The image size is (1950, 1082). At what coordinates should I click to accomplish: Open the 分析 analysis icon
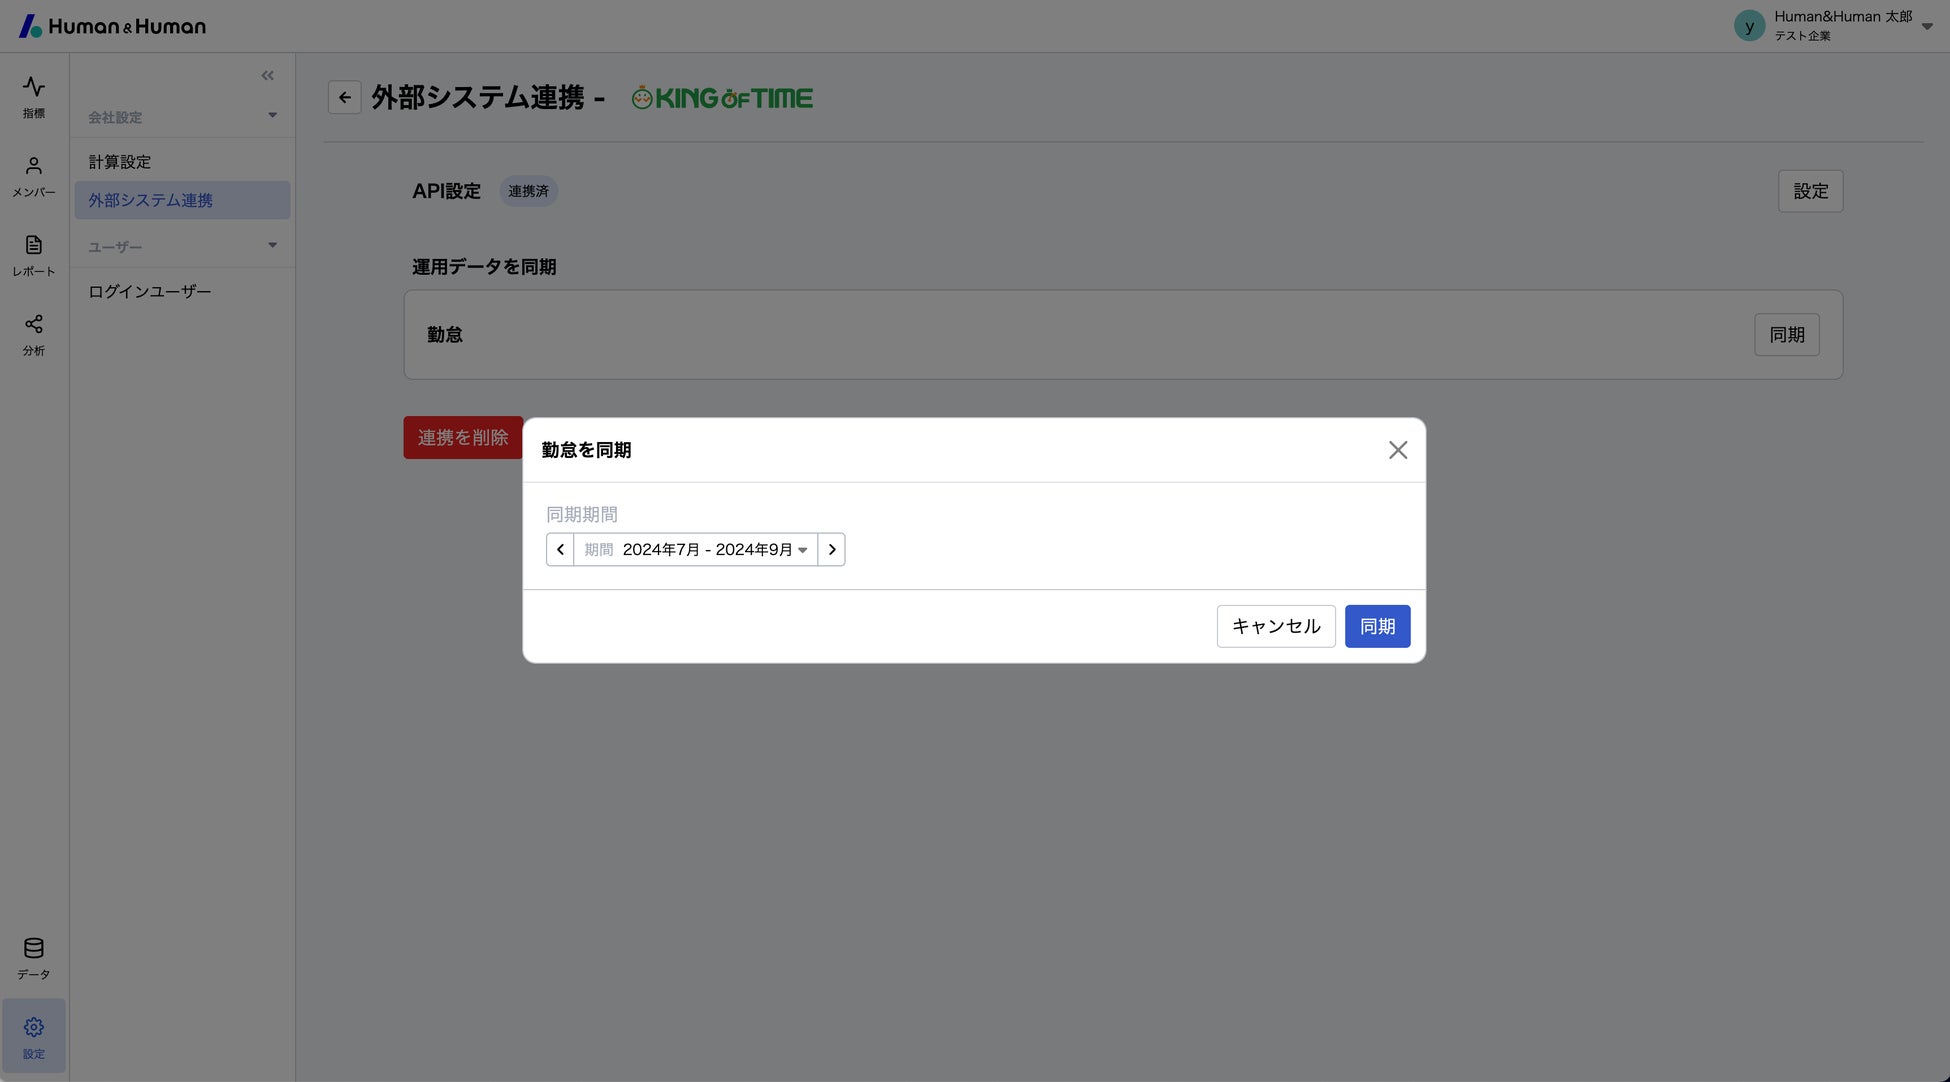[x=33, y=334]
